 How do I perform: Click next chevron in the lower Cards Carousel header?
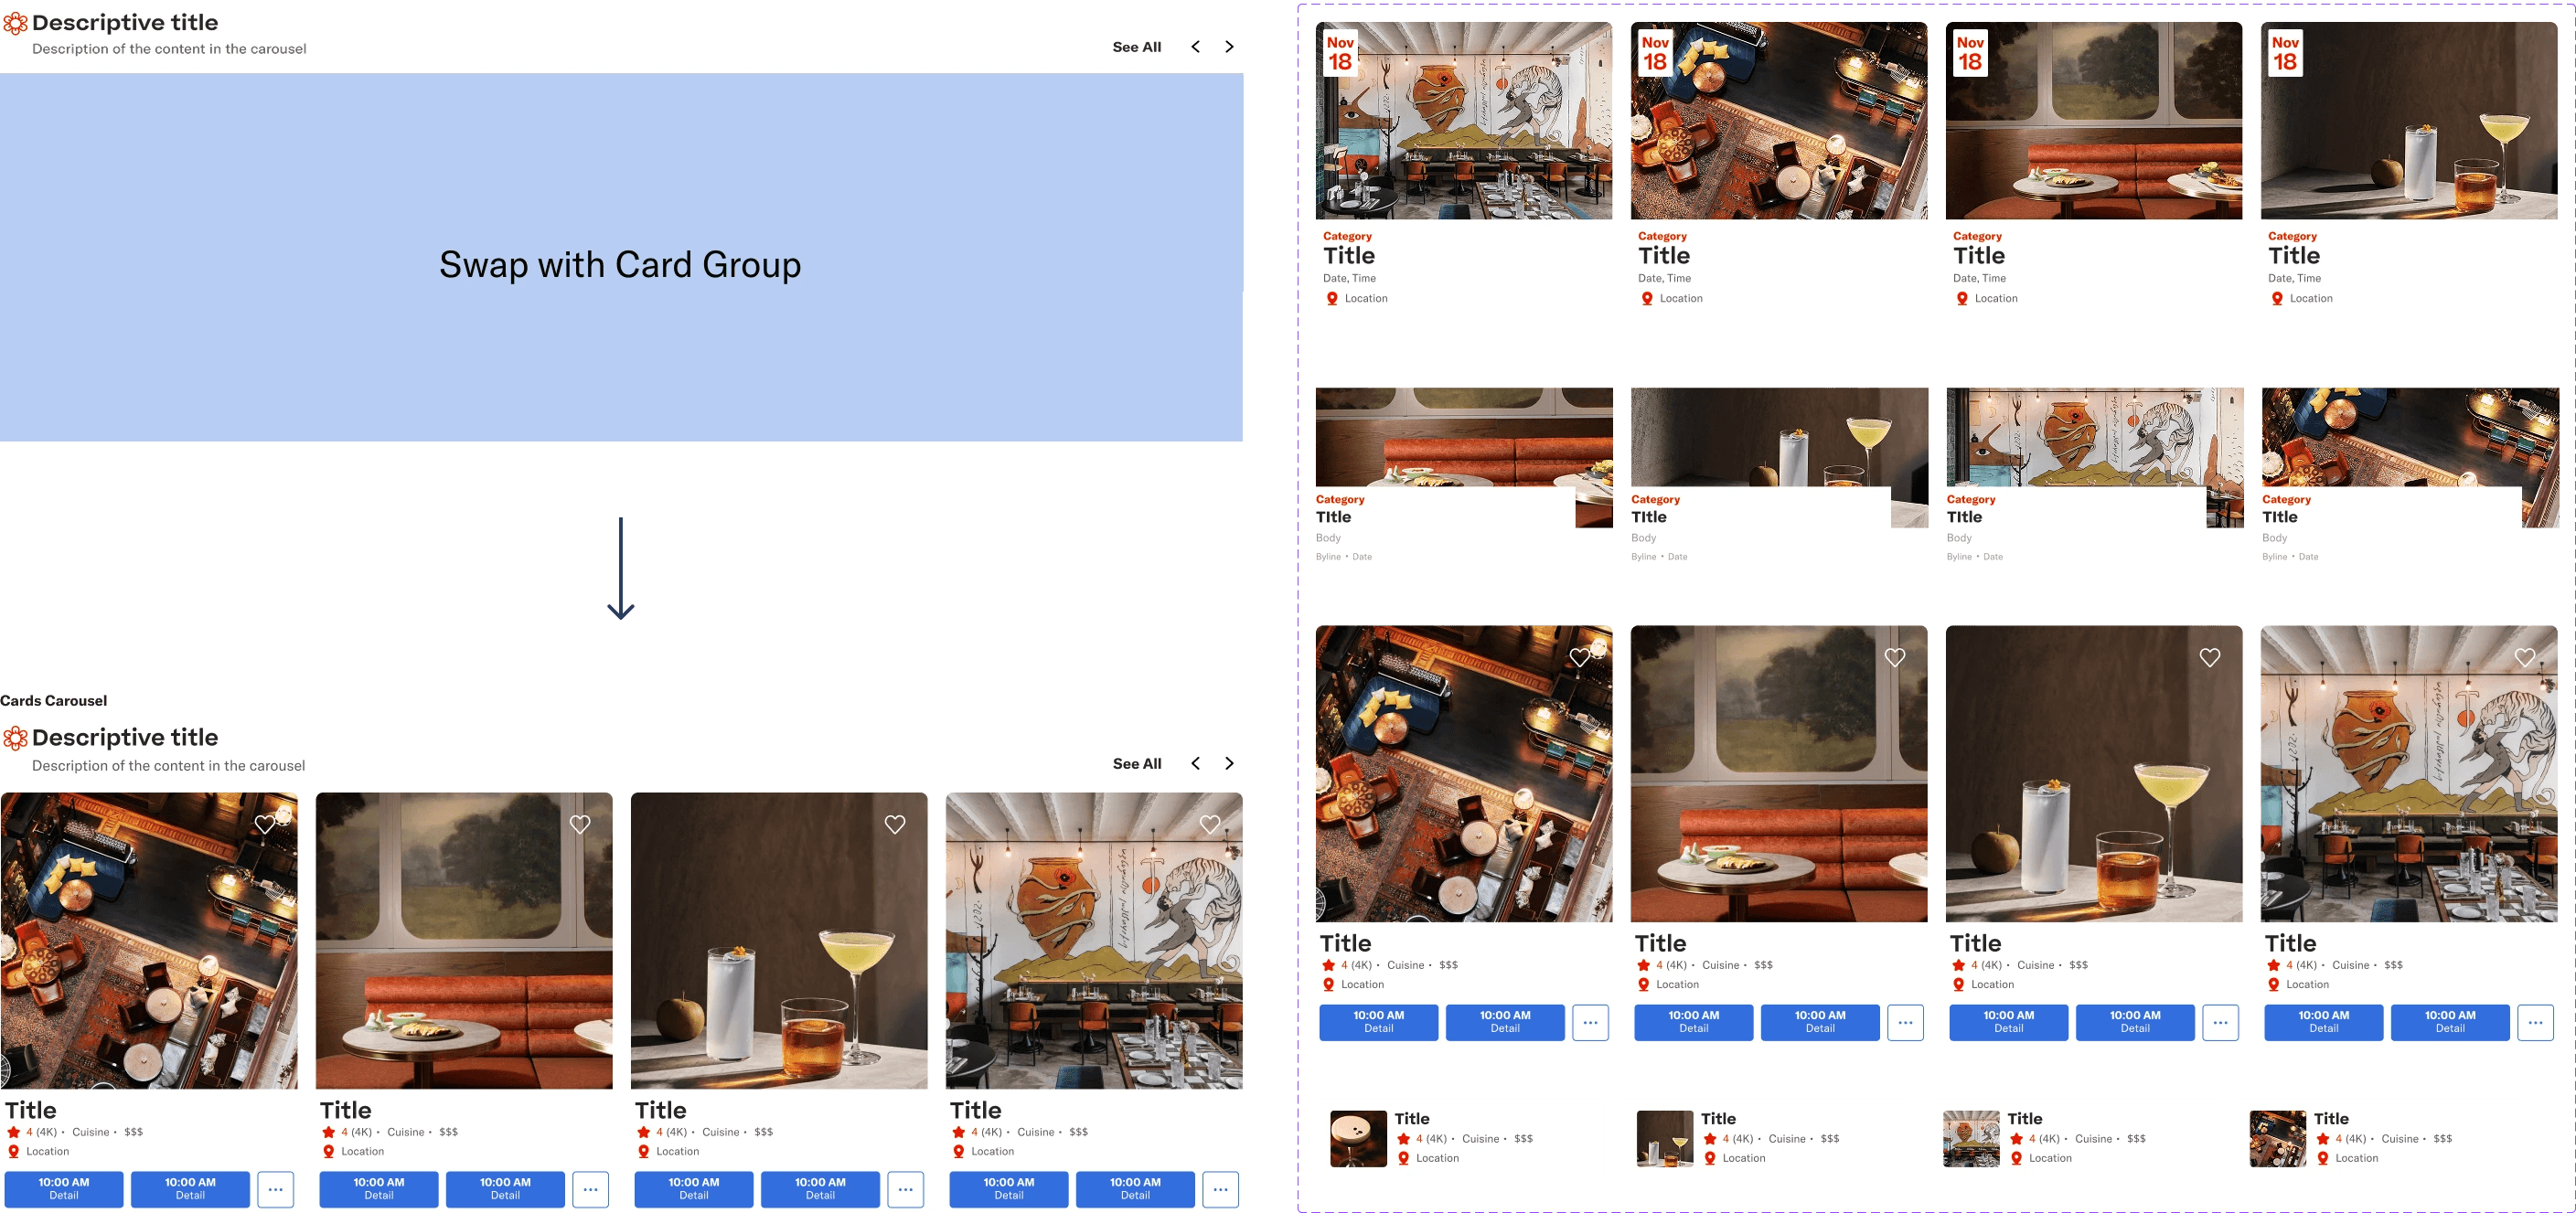tap(1229, 763)
